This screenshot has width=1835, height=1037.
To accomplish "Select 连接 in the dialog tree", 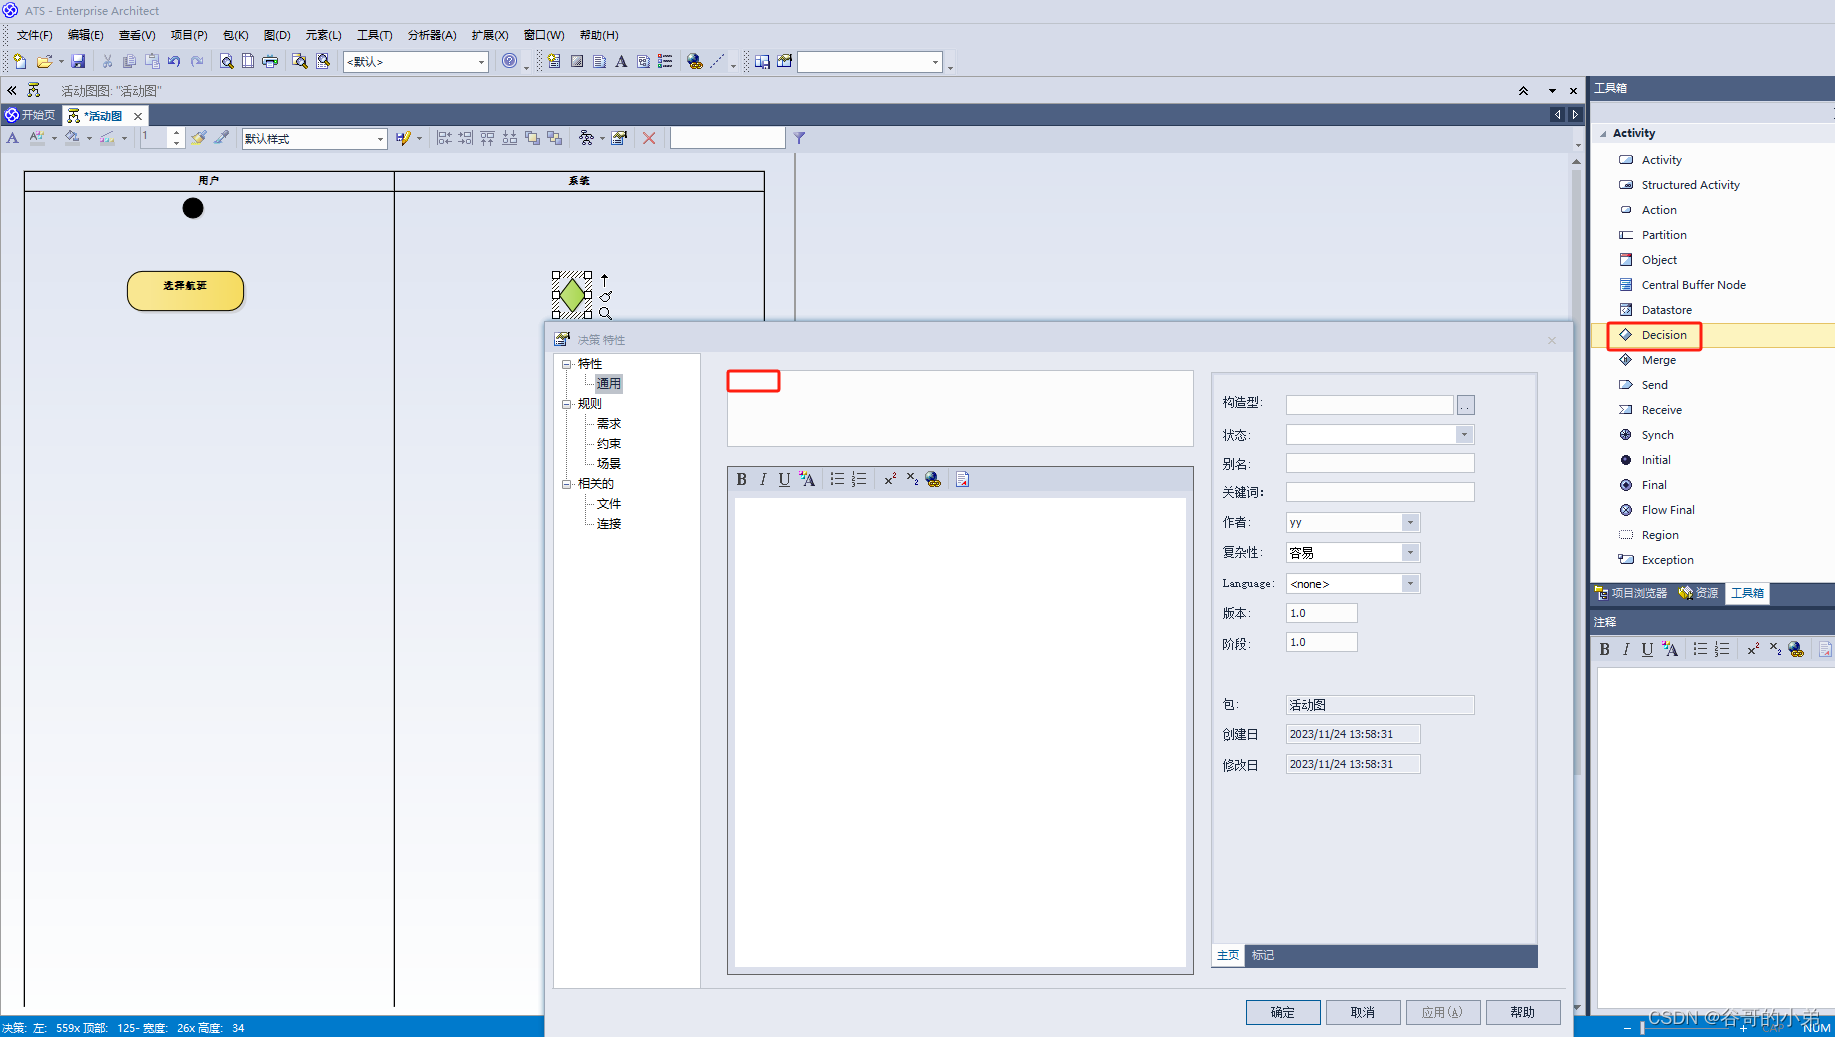I will click(609, 524).
